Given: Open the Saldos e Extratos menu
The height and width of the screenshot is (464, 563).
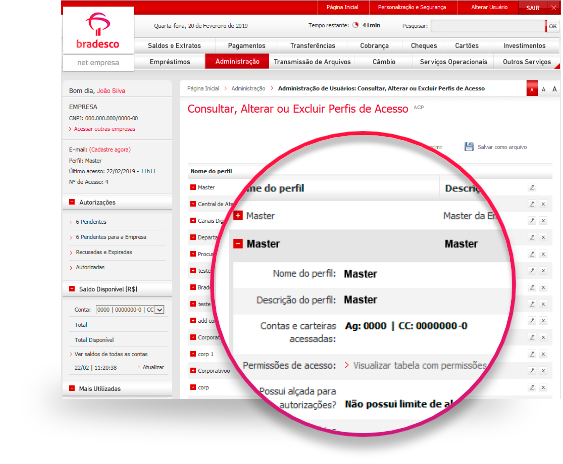Looking at the screenshot, I should pos(174,46).
